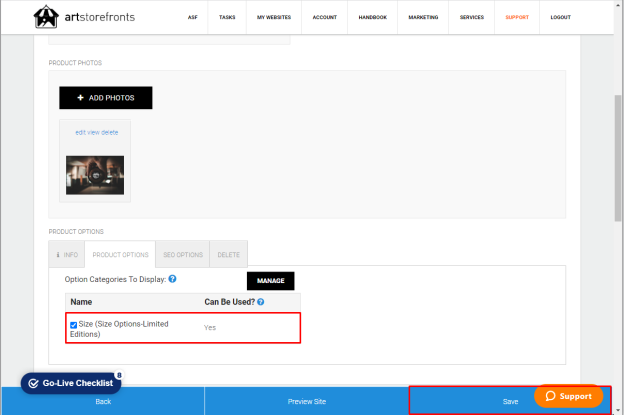This screenshot has width=624, height=415.
Task: Open the help icon beside Can Be Used?
Action: 261,302
